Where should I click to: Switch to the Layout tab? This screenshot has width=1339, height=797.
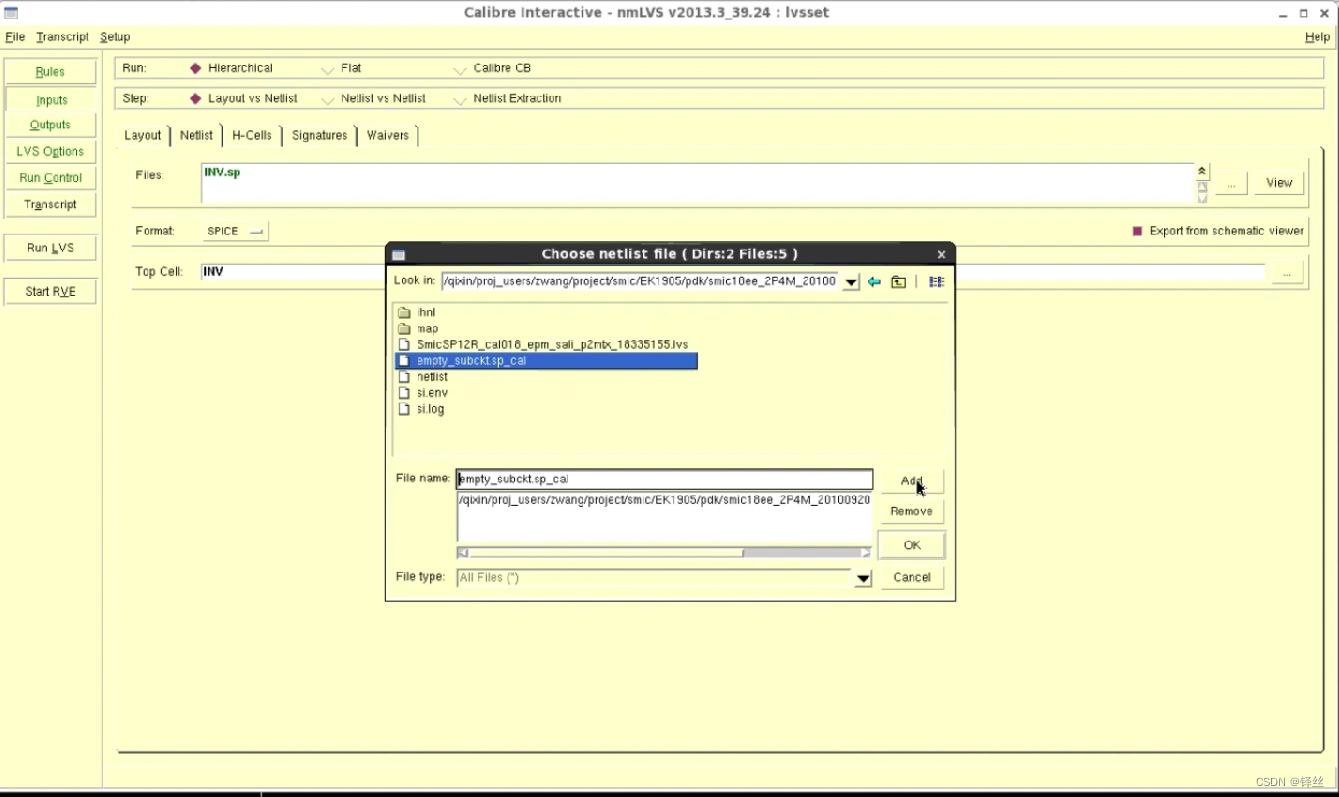point(143,135)
